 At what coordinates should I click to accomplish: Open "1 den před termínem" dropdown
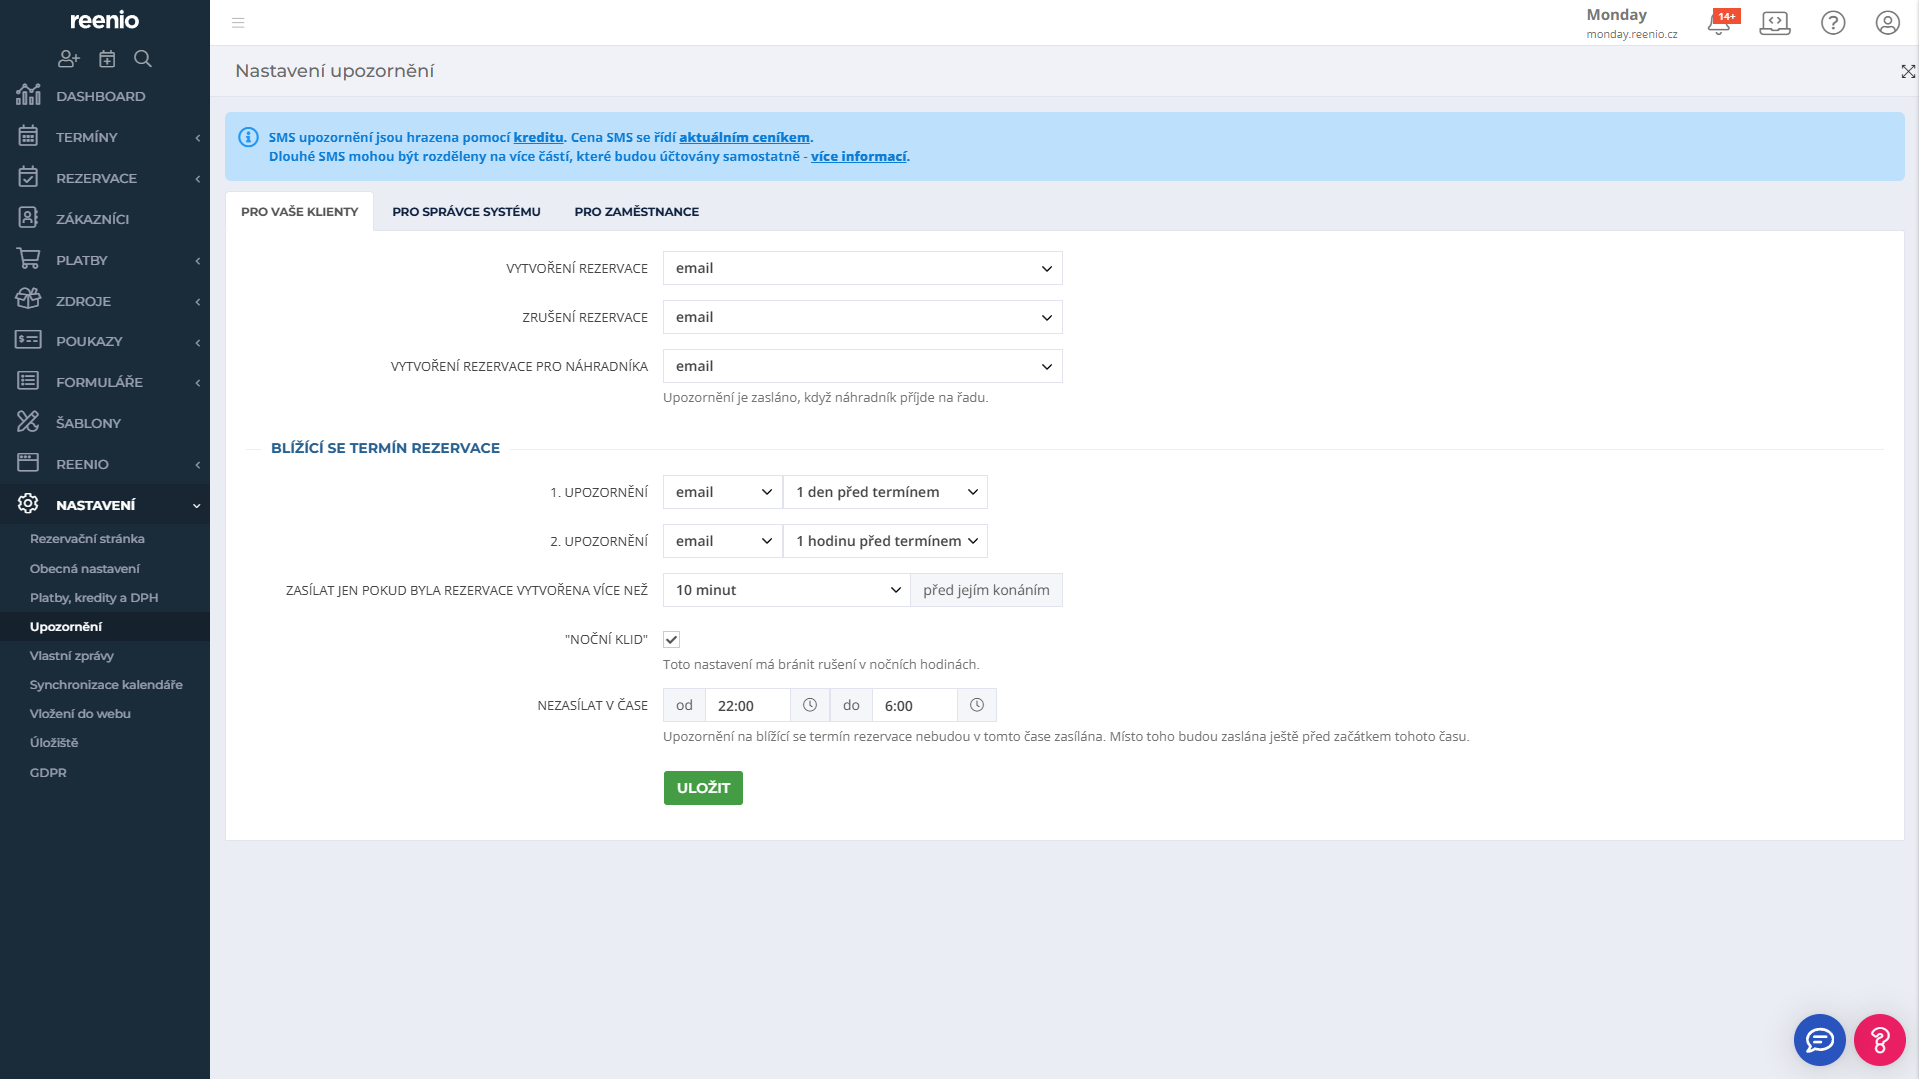point(885,492)
